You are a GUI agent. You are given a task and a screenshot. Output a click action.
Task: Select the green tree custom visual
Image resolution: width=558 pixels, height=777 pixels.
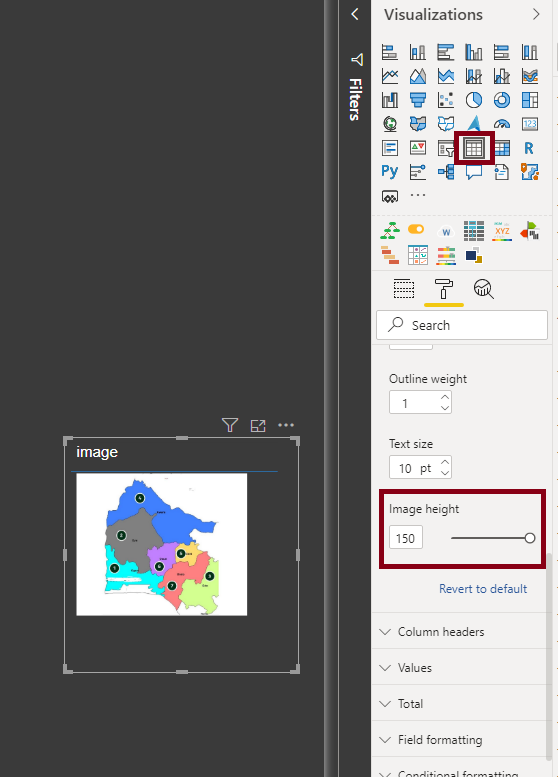[390, 231]
